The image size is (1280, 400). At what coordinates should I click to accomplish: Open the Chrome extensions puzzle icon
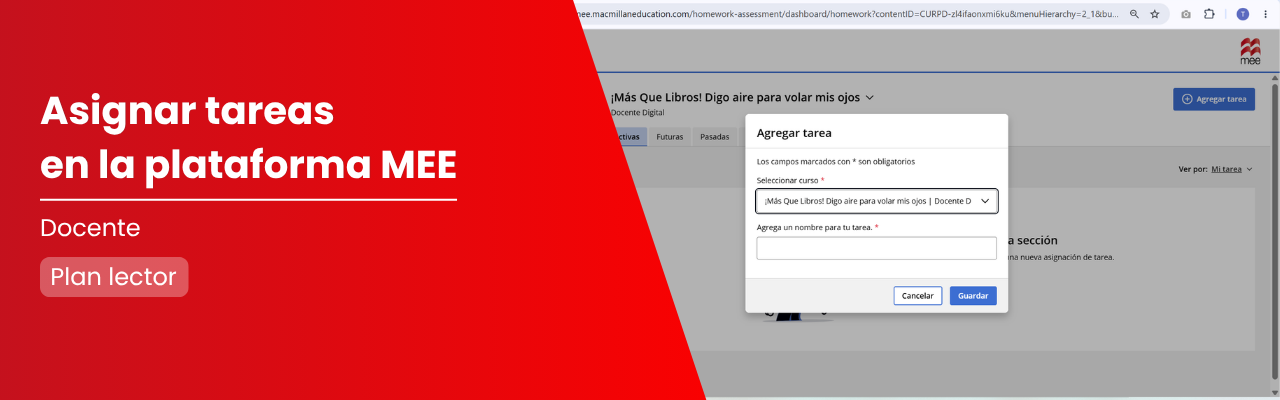1209,14
